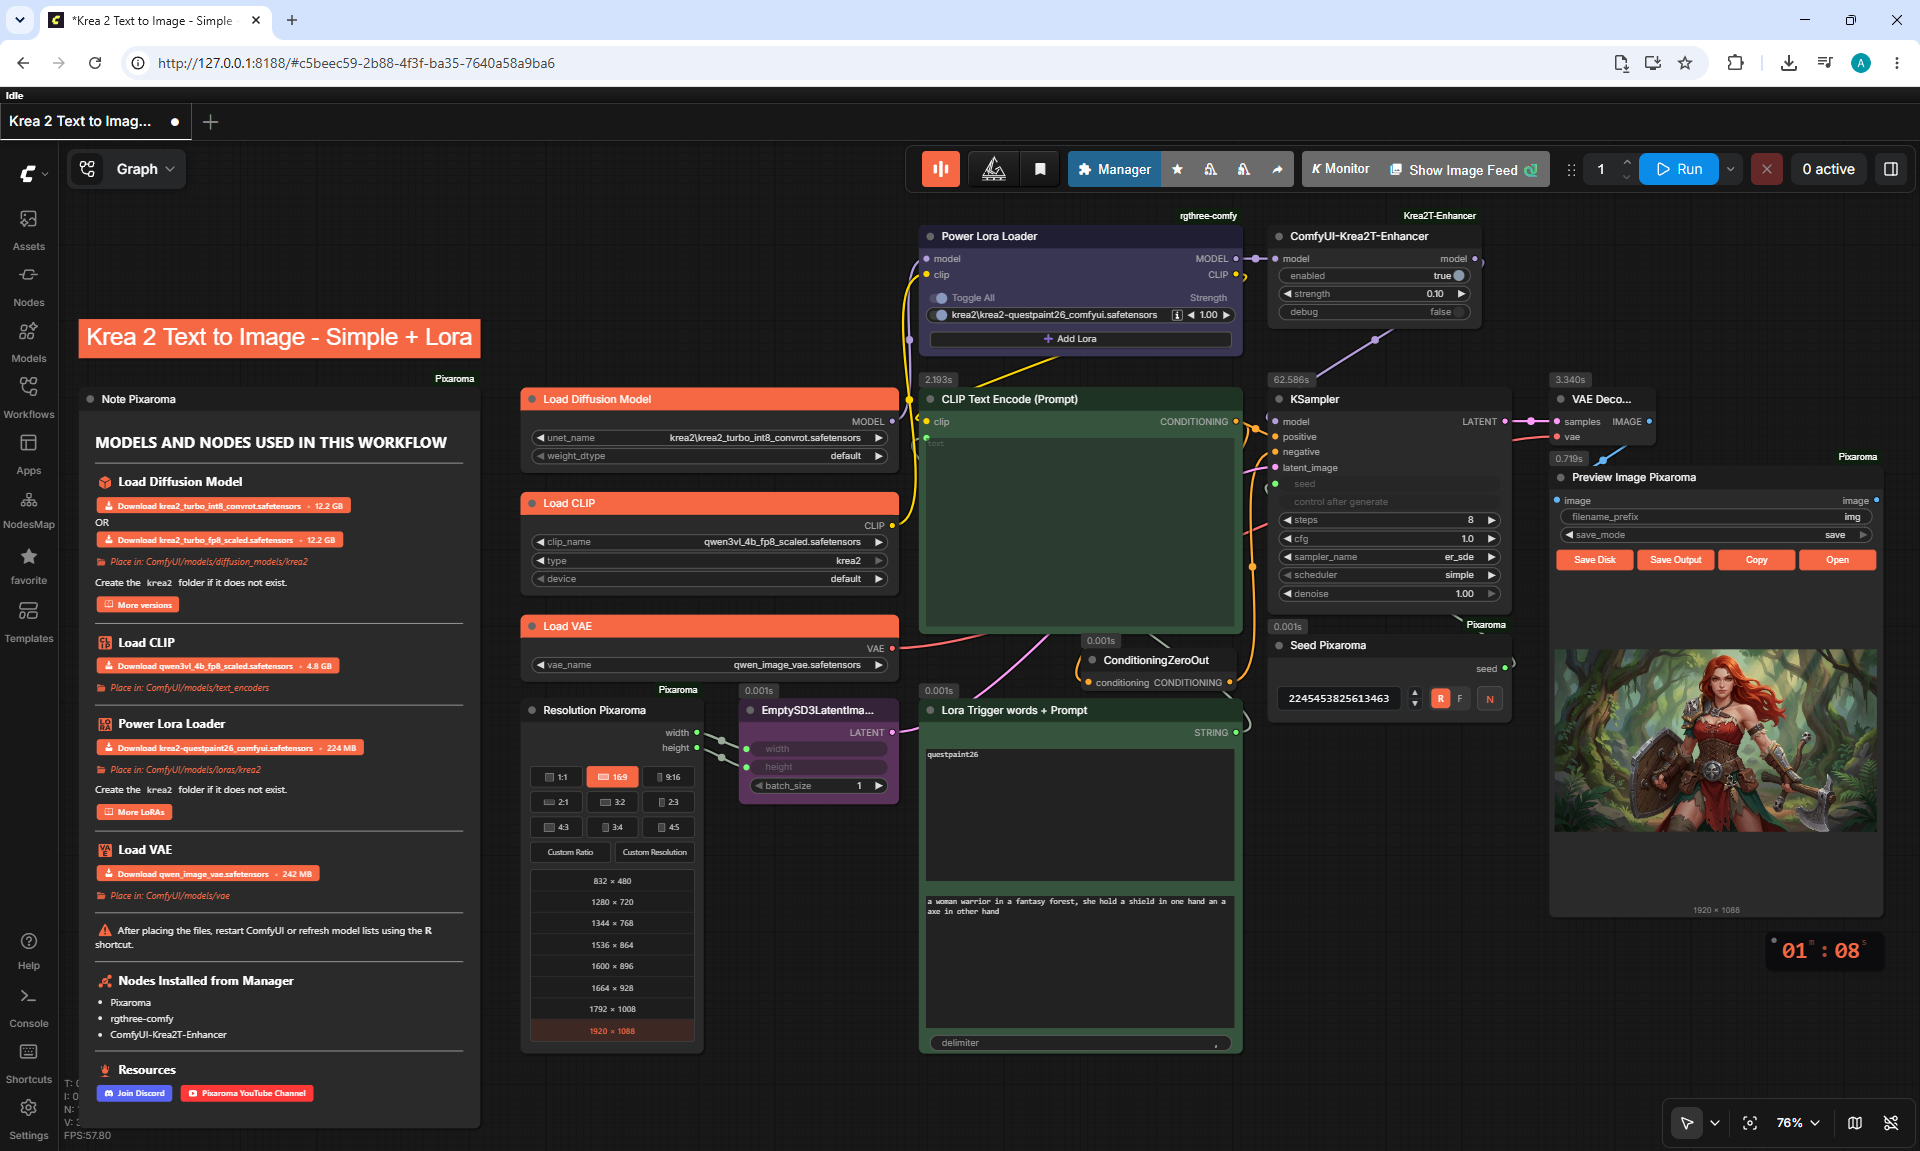Add a new workflow tab with plus
This screenshot has width=1920, height=1151.
(x=210, y=122)
